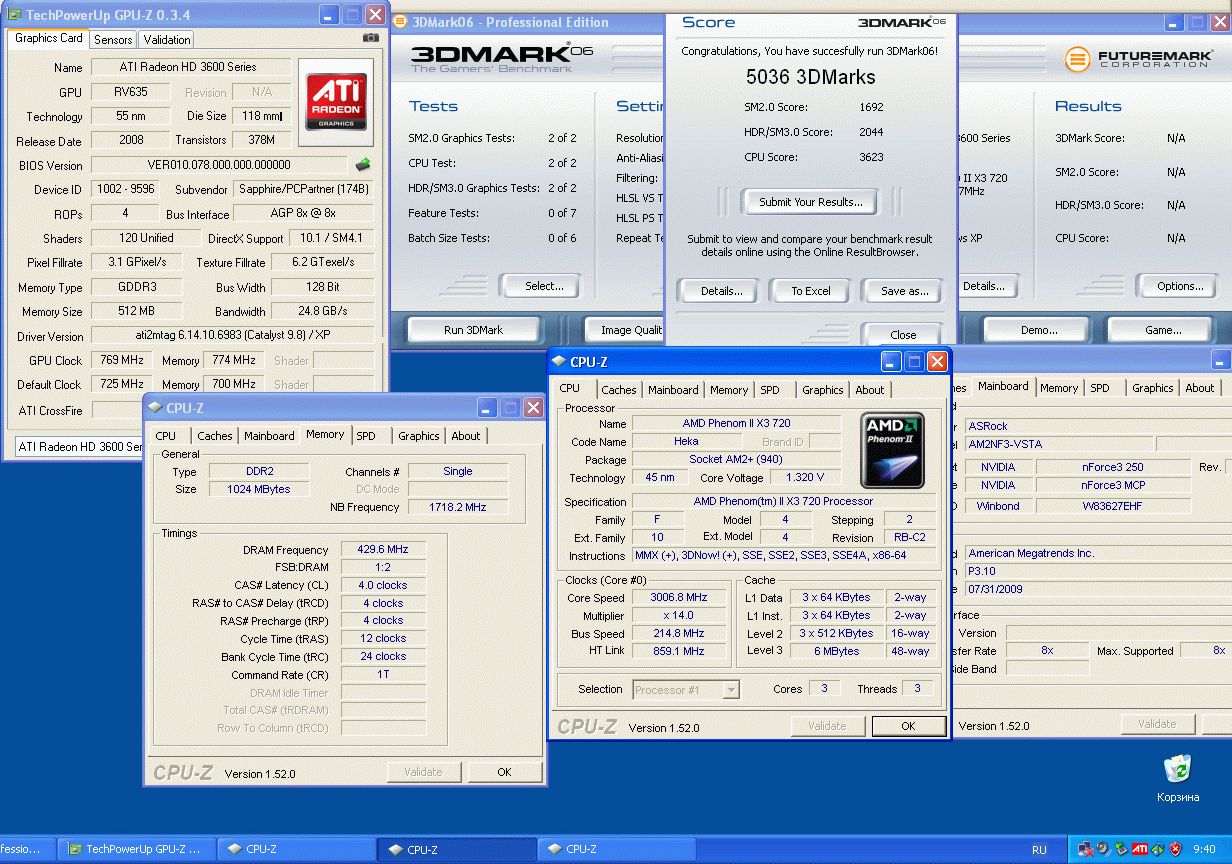Click the Futuremark Corporation logo
Screen dimensions: 1232x864
[x=1140, y=59]
